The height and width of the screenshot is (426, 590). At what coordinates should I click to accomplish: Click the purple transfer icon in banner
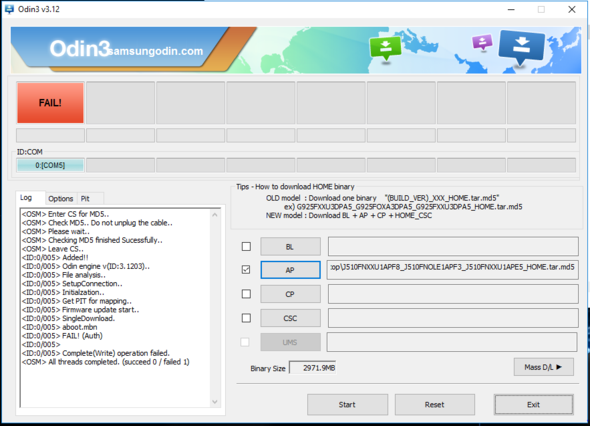pyautogui.click(x=482, y=42)
